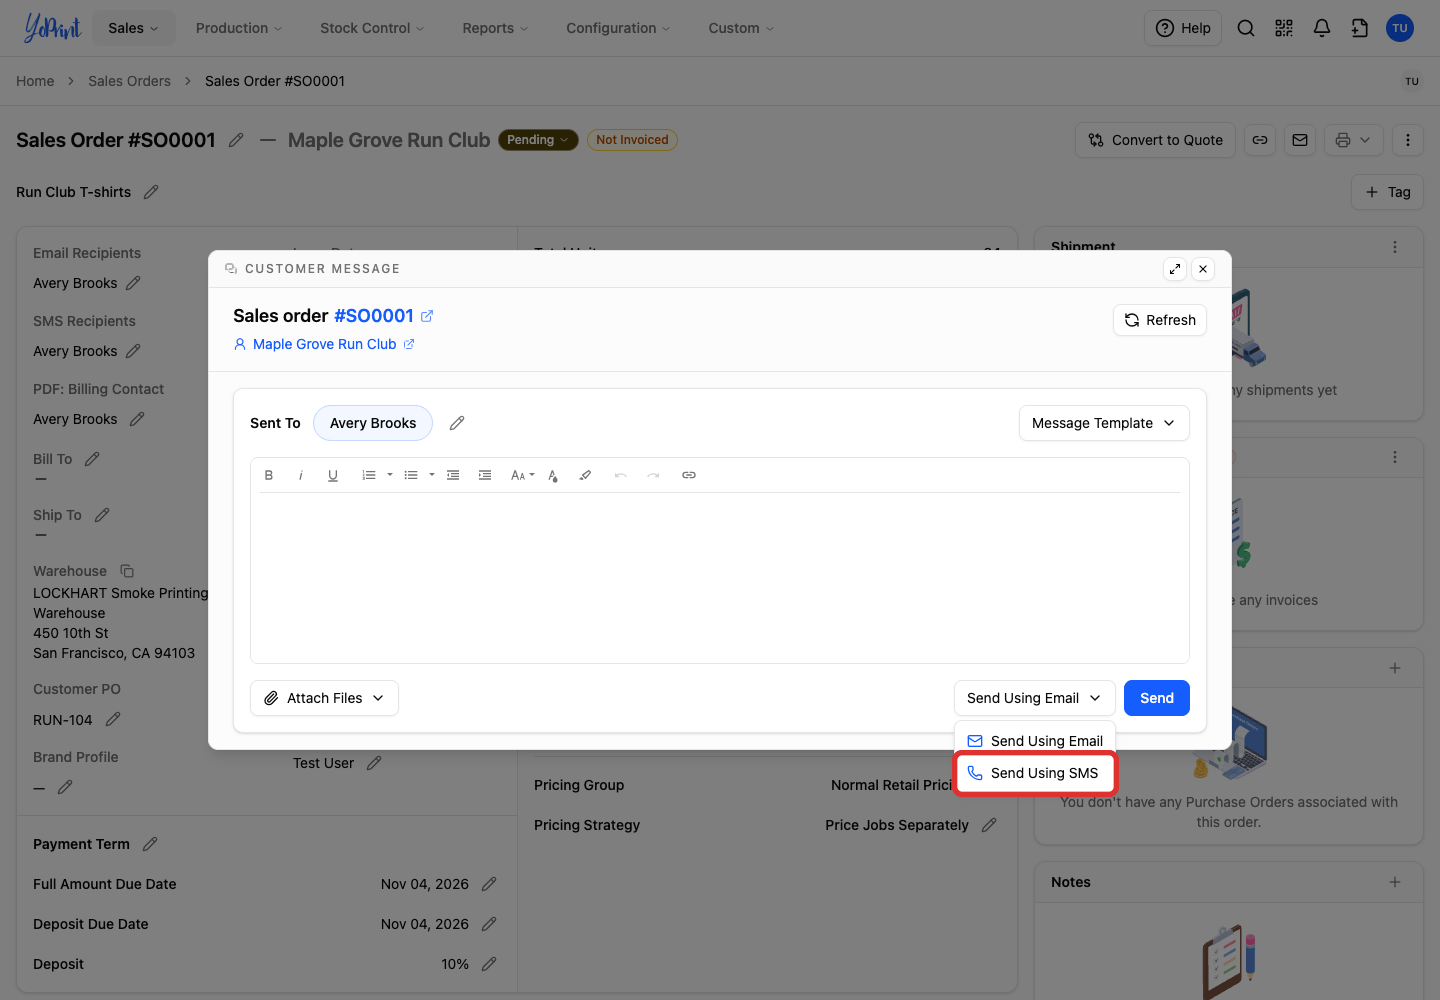
Task: Open the Production menu in the top bar
Action: 239,28
